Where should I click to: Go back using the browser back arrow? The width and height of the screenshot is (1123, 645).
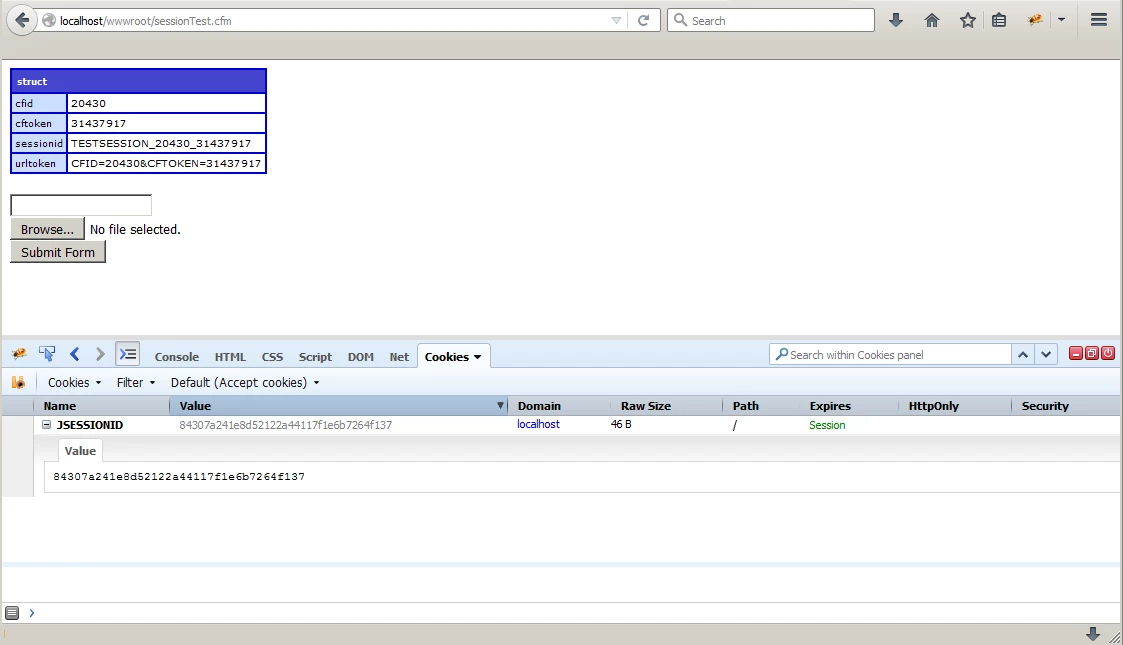pyautogui.click(x=22, y=20)
